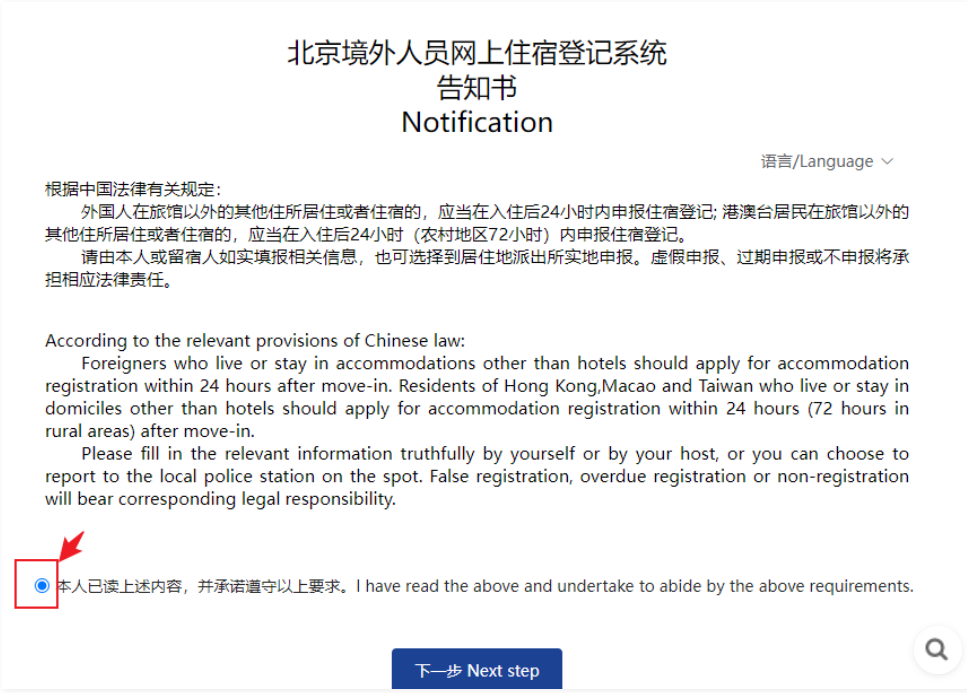The image size is (967, 693).
Task: Click the magnifier search icon
Action: point(936,649)
